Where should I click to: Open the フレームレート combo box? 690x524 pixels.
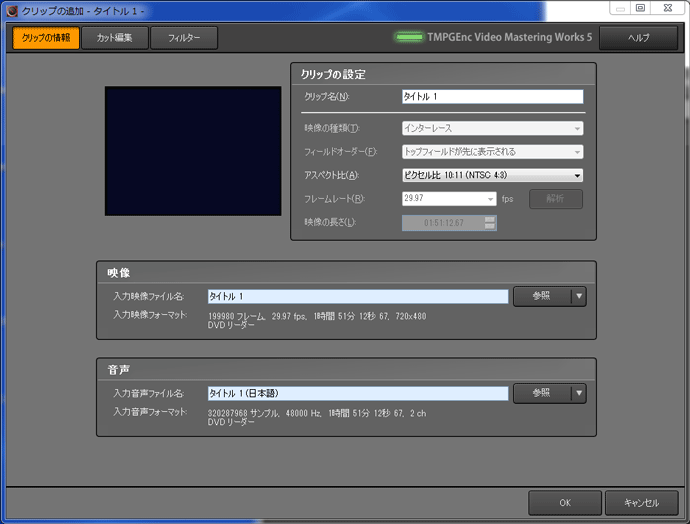448,199
